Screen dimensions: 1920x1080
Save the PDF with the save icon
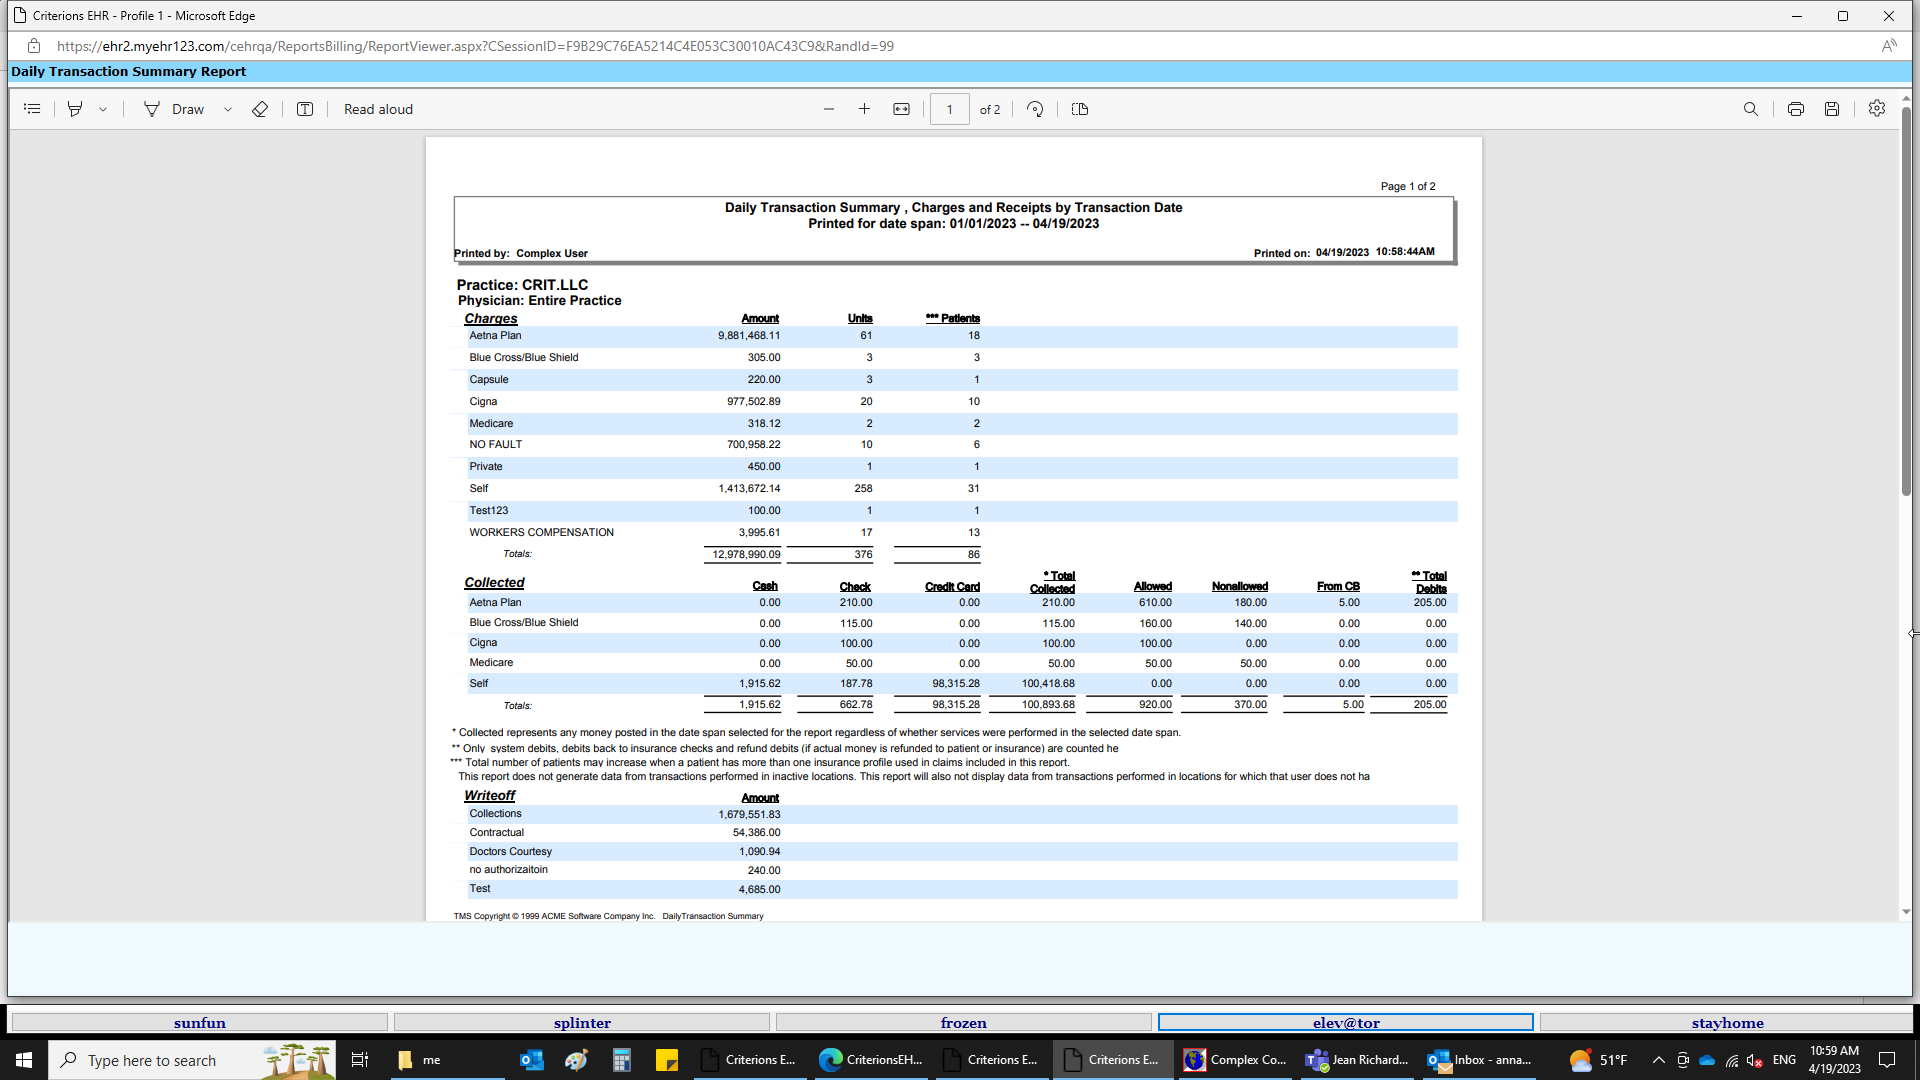(x=1832, y=109)
